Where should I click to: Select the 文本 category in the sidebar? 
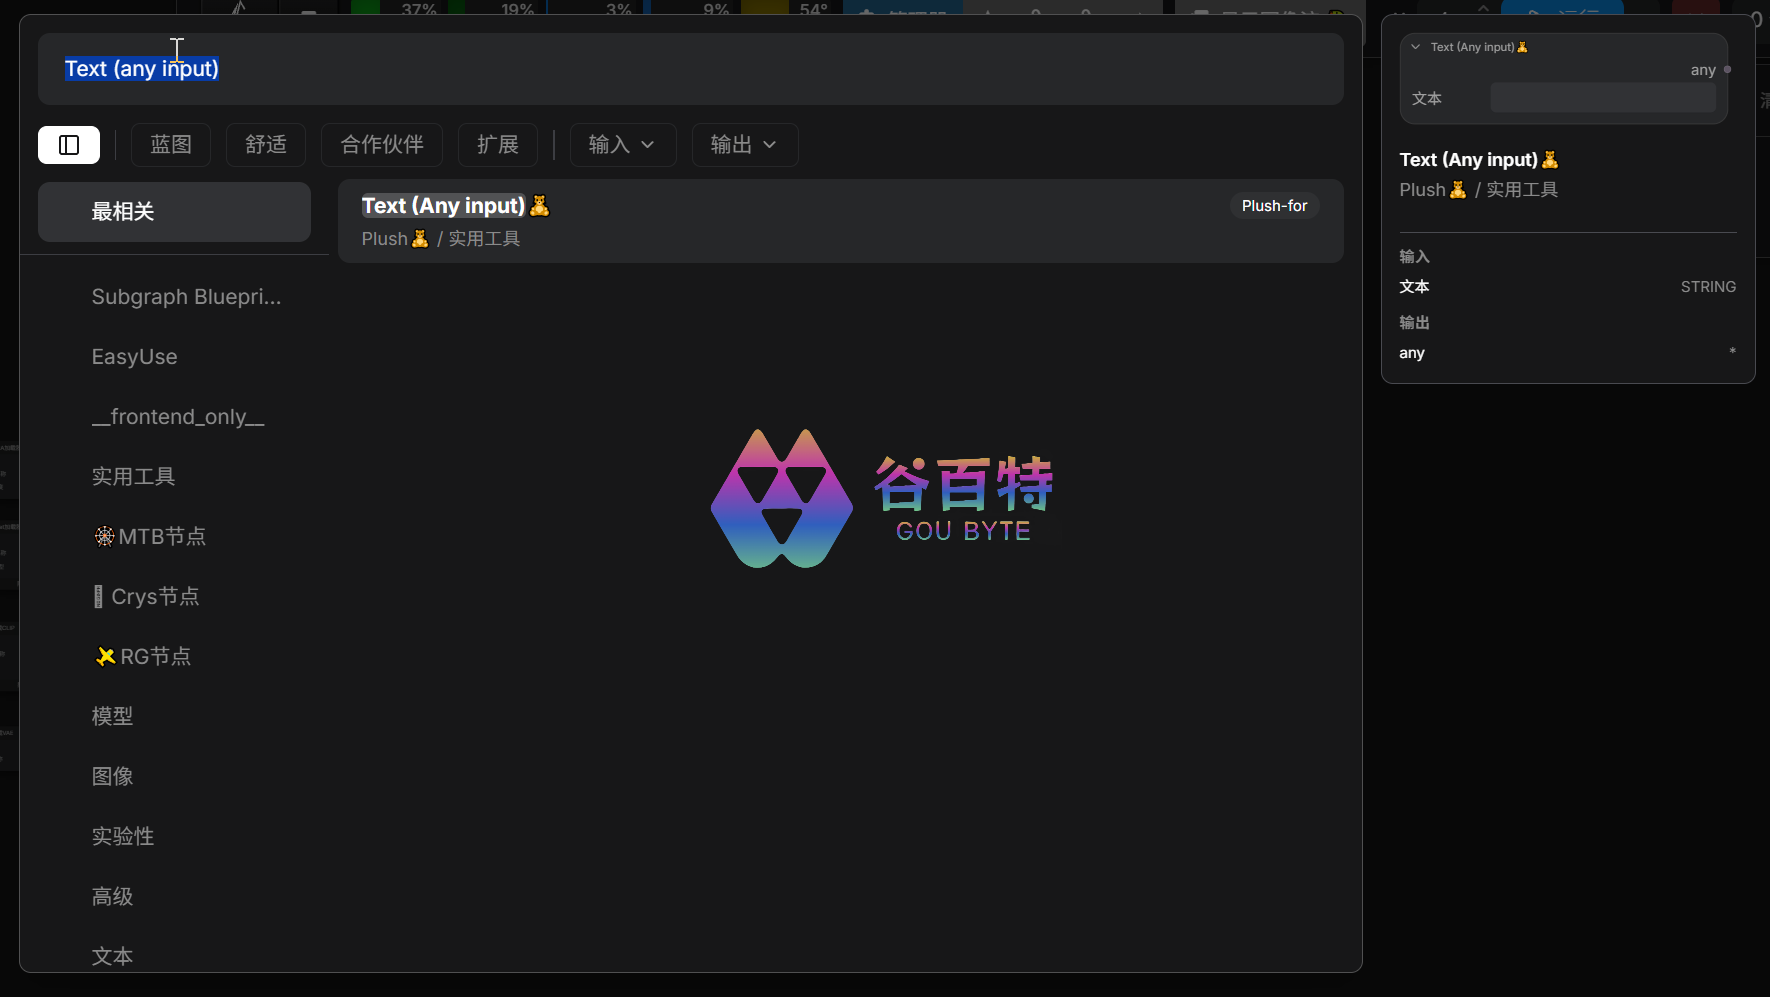coord(174,956)
